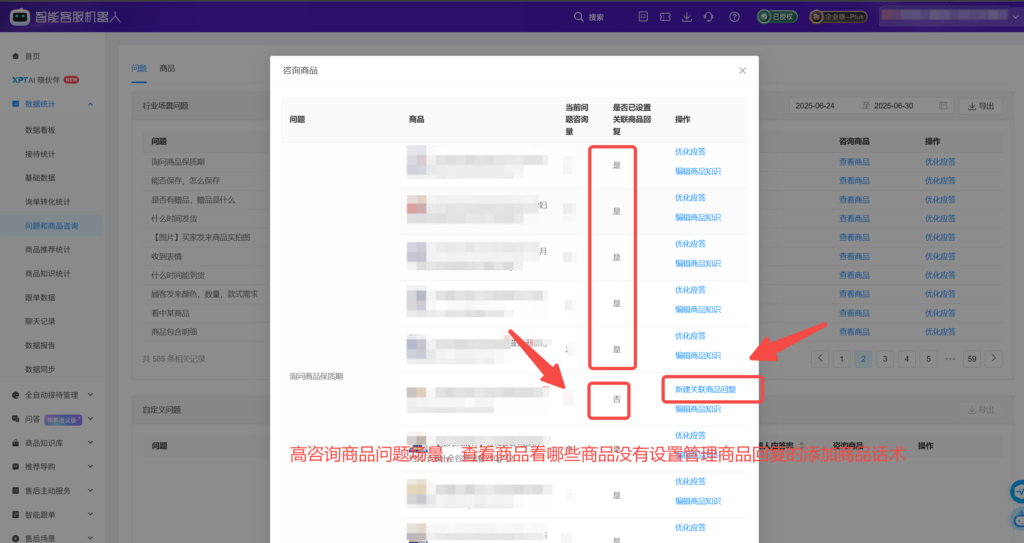Click the customer service headset icon
1024x543 pixels.
(x=708, y=17)
